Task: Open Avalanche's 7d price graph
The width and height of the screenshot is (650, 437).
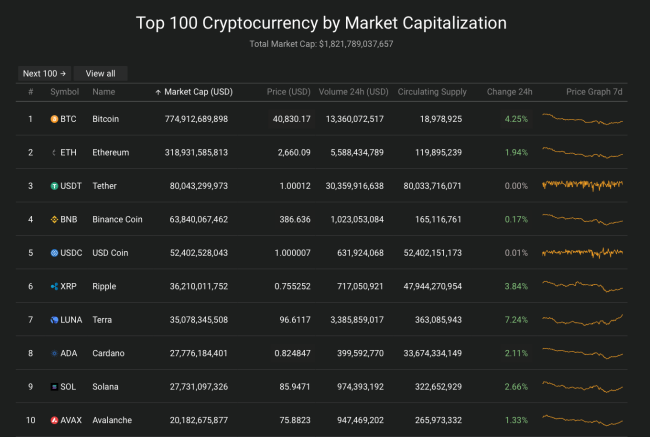Action: coord(582,420)
